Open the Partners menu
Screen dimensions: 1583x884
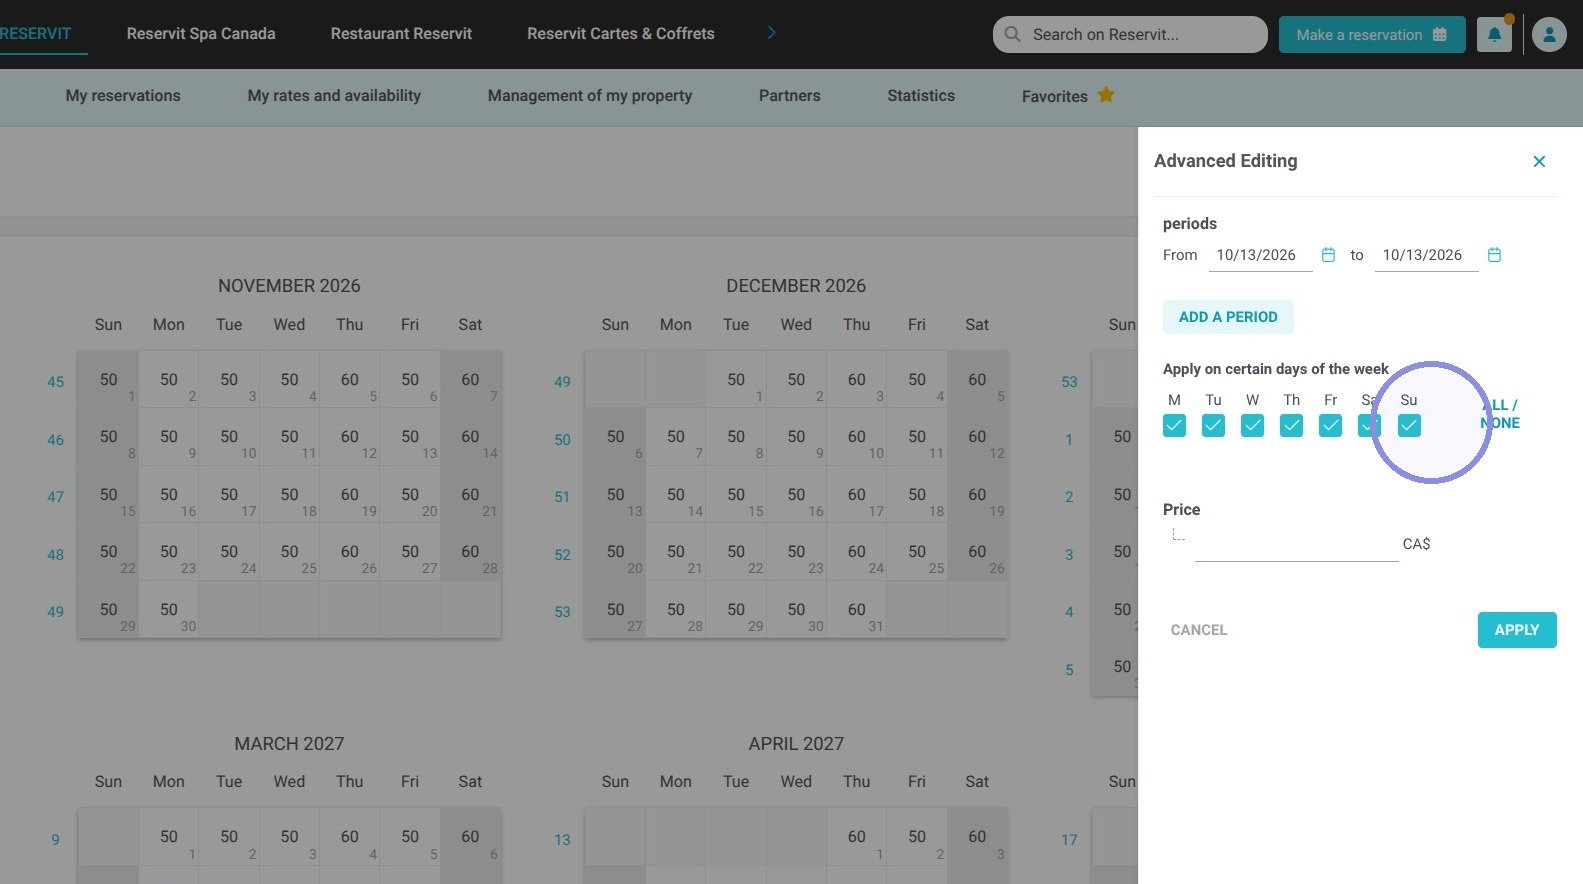[790, 96]
